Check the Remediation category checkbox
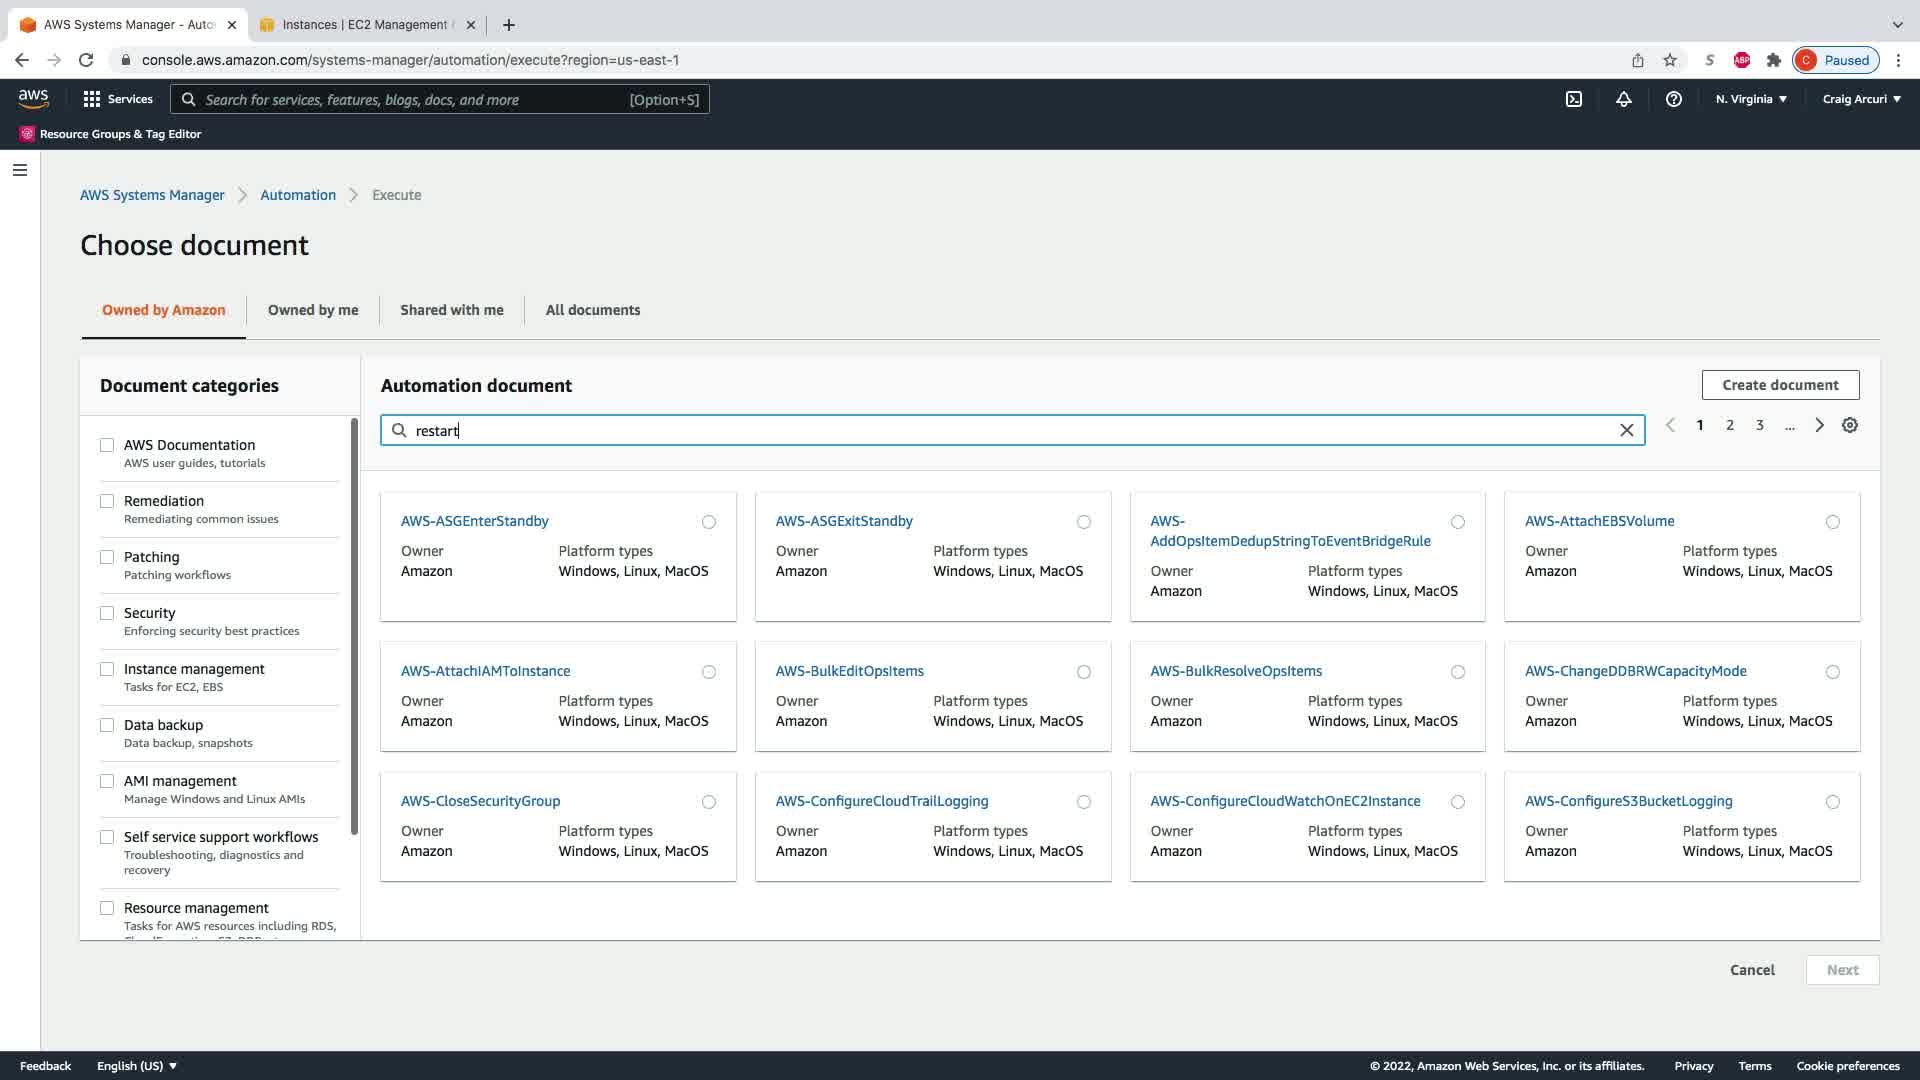This screenshot has height=1080, width=1920. (x=107, y=501)
